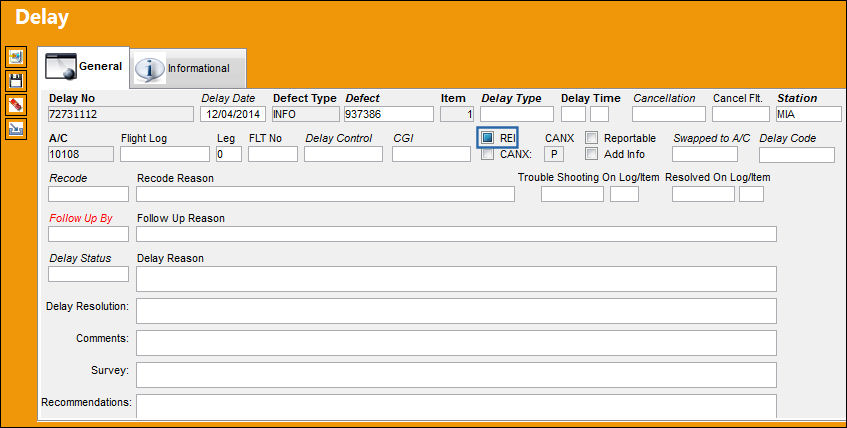The image size is (847, 428).
Task: Click the Survey text area
Action: point(456,375)
